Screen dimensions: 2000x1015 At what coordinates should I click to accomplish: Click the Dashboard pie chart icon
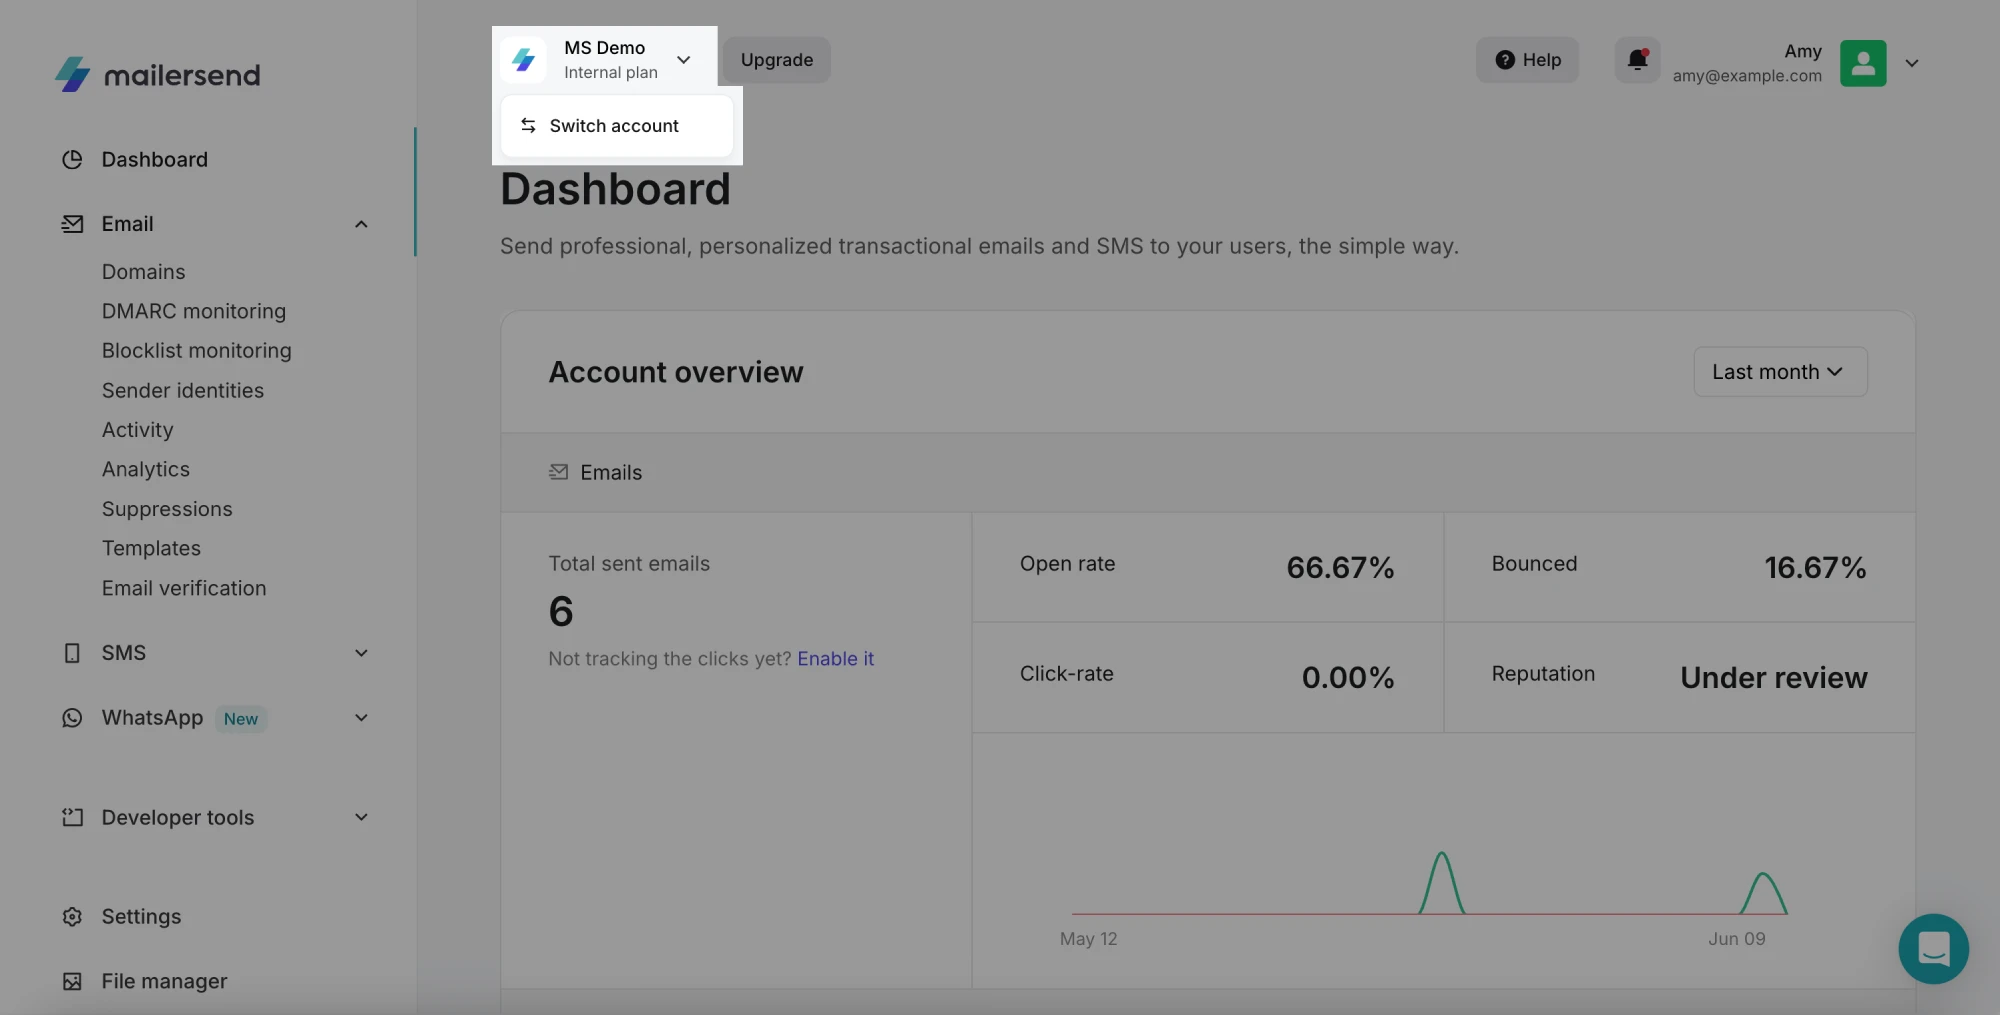(72, 160)
